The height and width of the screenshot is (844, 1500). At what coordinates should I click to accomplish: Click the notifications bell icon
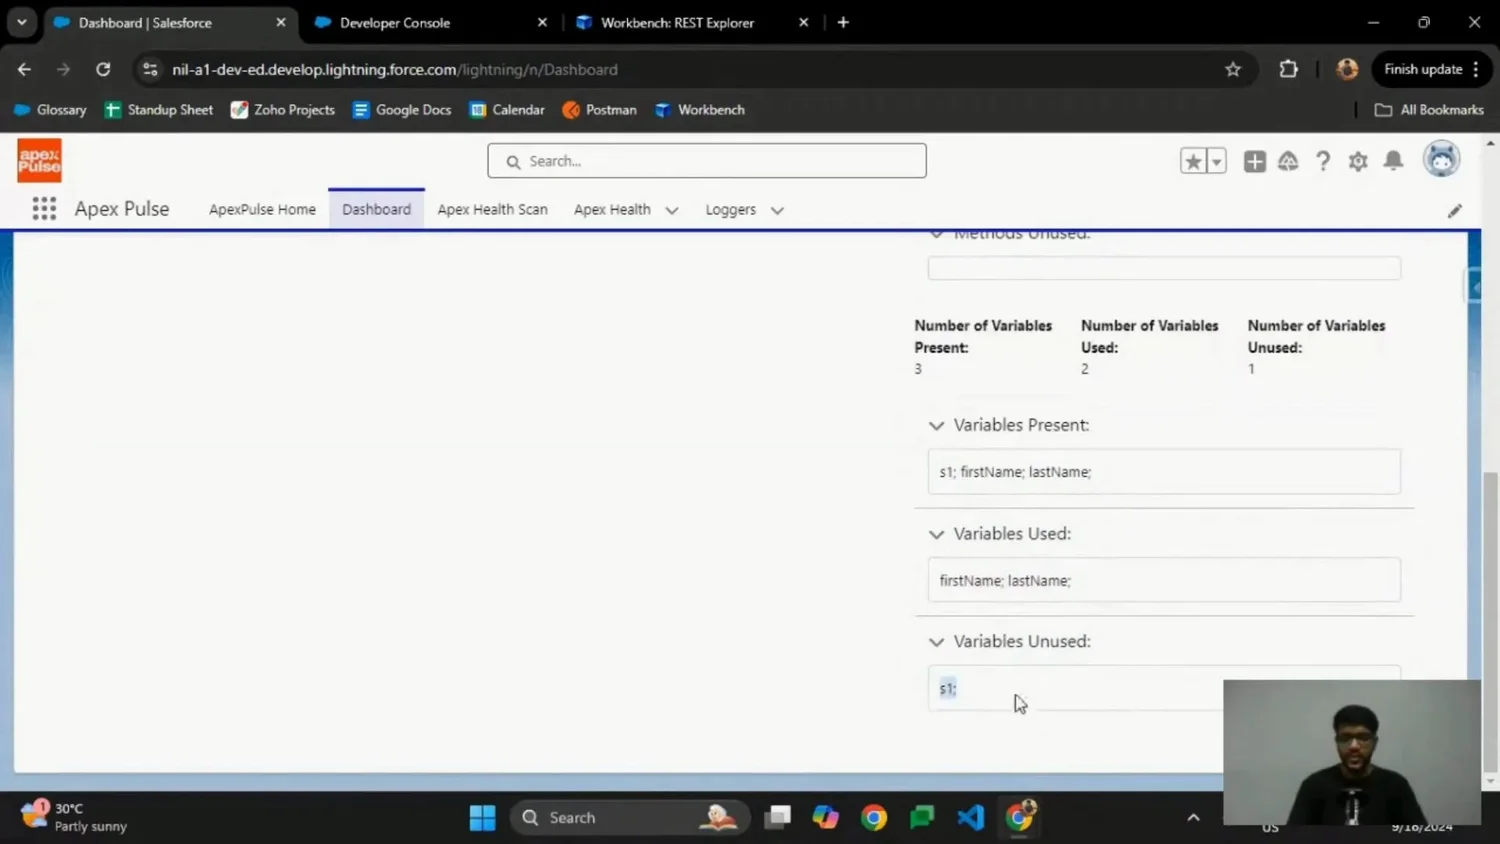pos(1392,160)
